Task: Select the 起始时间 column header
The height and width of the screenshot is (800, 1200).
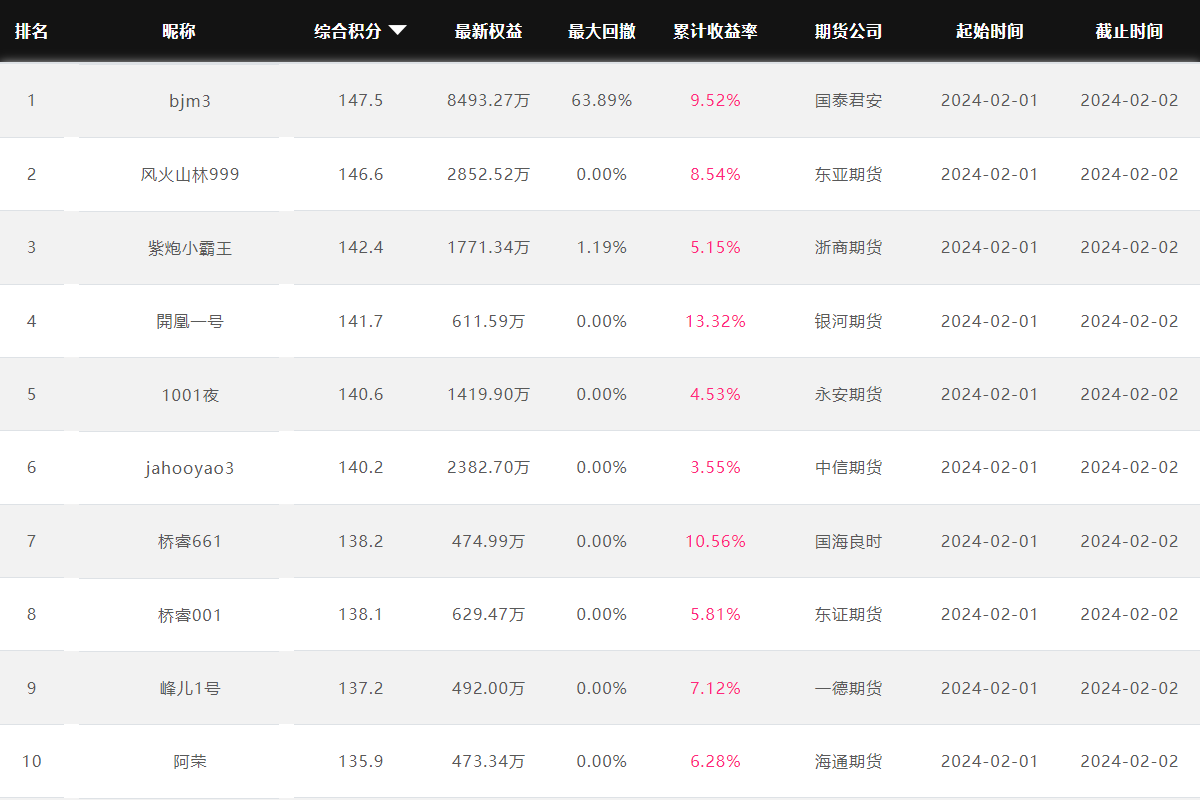Action: [x=989, y=31]
